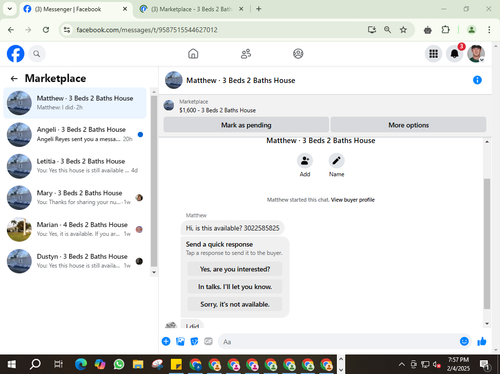
Task: Open Chrome three-dot menu
Action: 489,30
